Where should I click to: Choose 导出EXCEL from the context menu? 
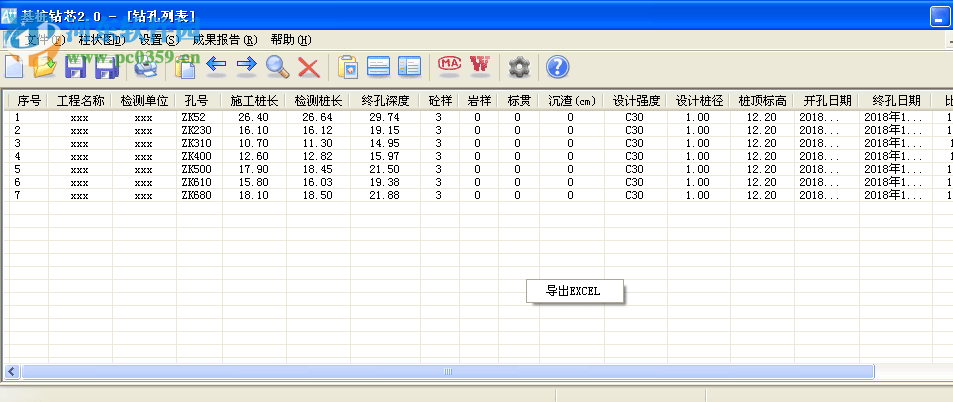coord(573,291)
